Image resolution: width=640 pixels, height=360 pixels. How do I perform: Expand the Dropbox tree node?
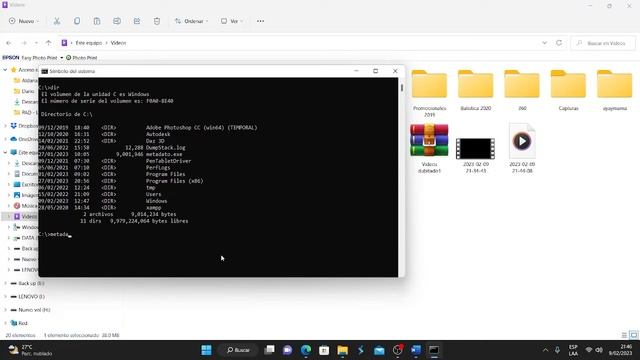(5, 126)
